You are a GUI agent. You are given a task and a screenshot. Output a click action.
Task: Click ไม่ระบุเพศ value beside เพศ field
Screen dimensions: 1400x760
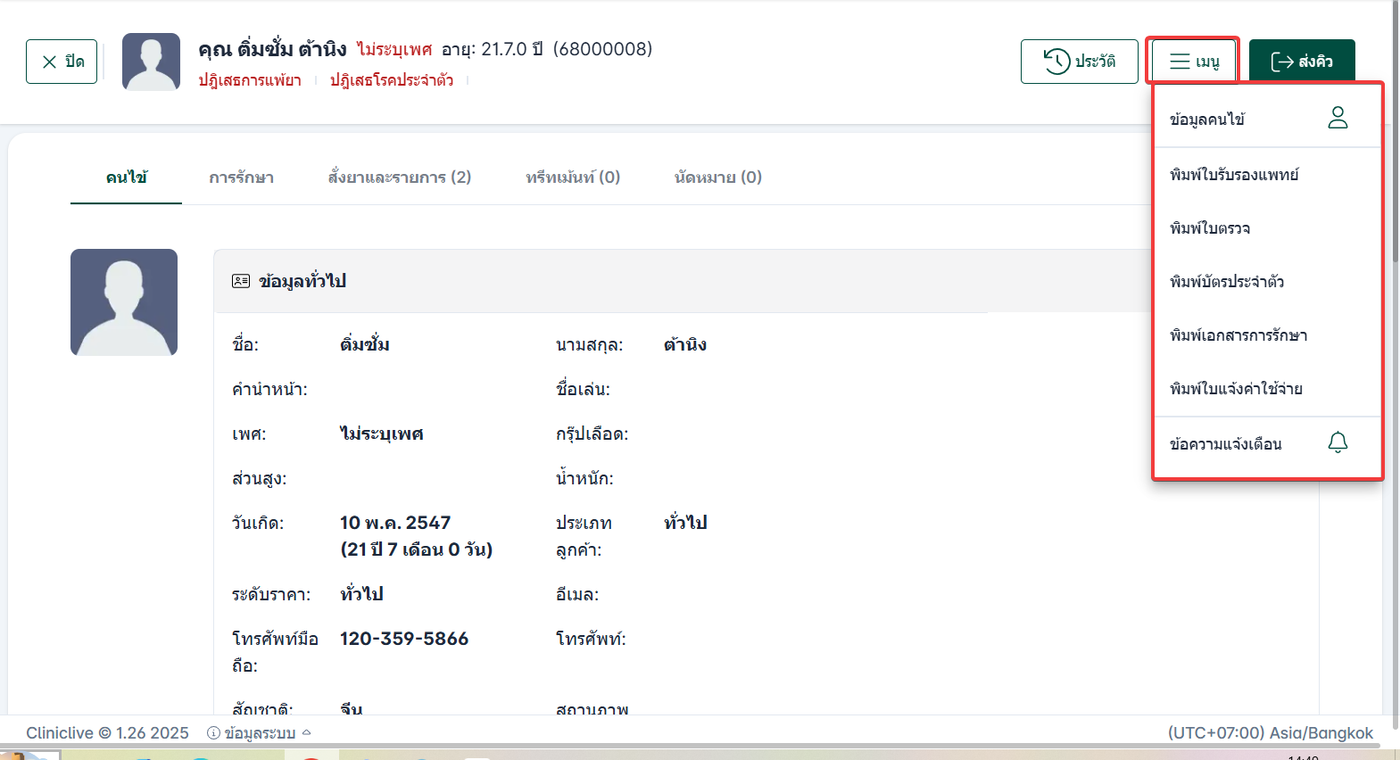tap(382, 434)
